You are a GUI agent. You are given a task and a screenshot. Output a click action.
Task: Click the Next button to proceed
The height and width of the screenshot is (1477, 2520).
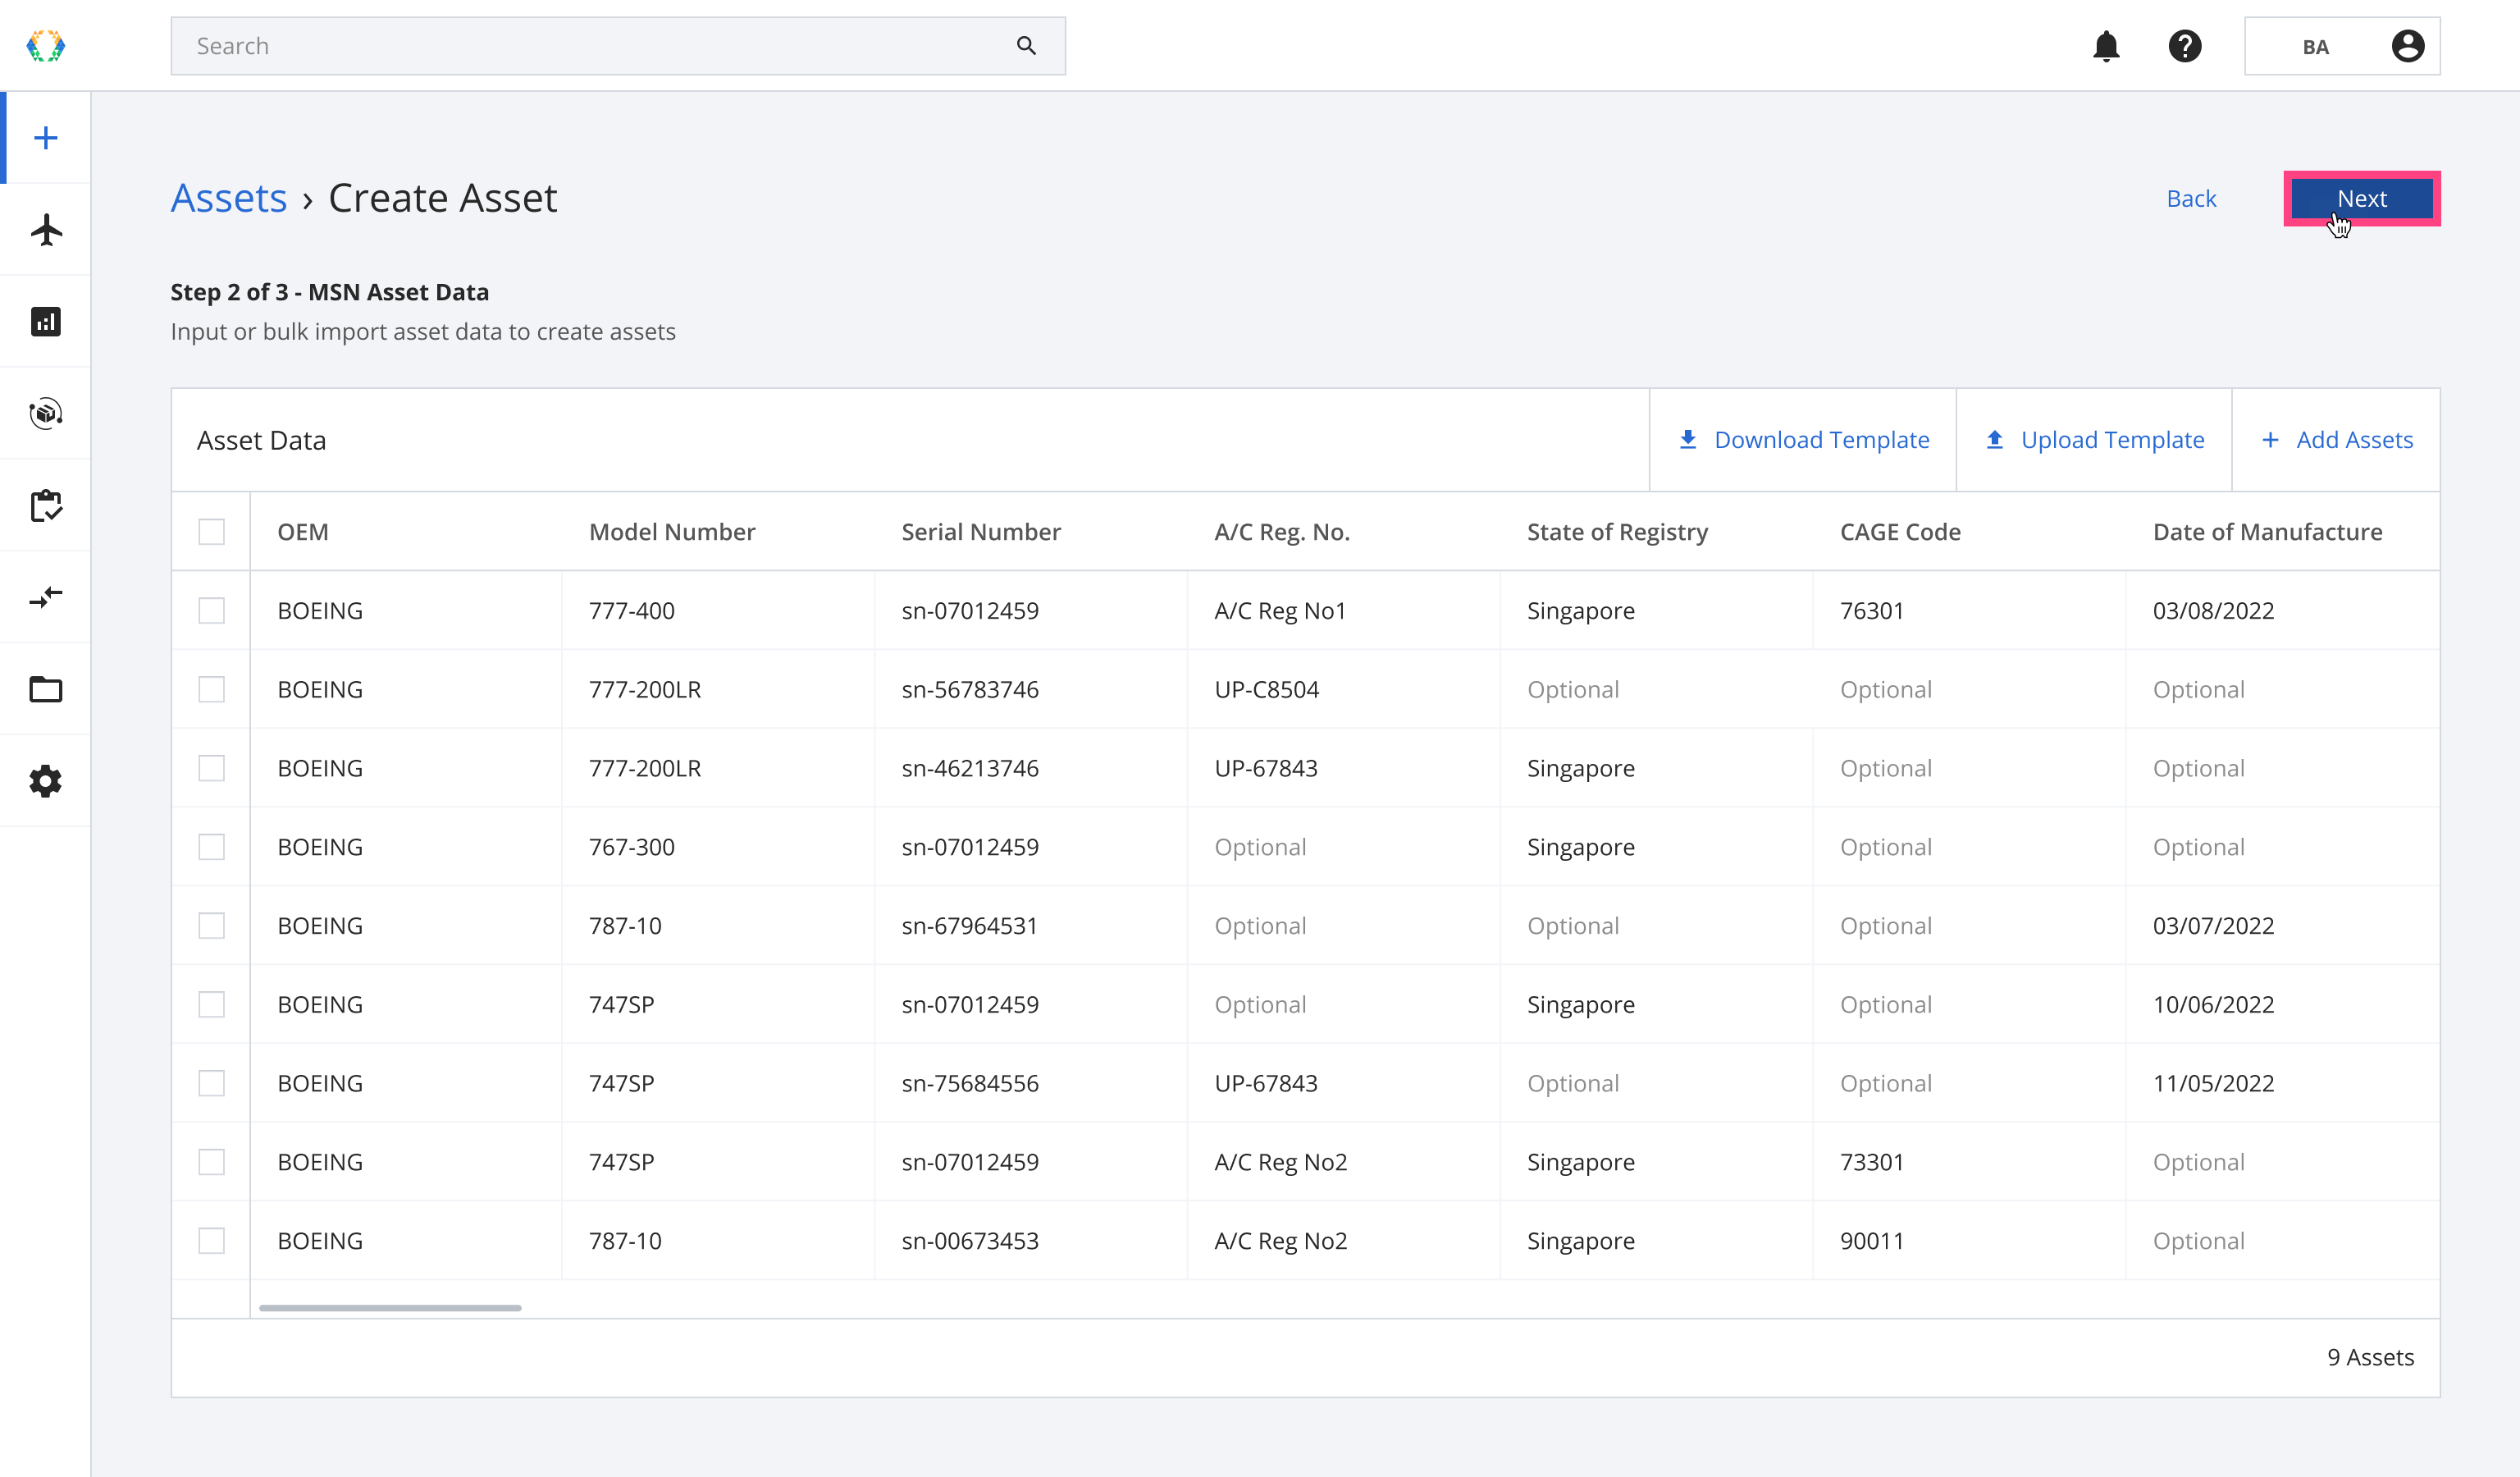click(2360, 197)
